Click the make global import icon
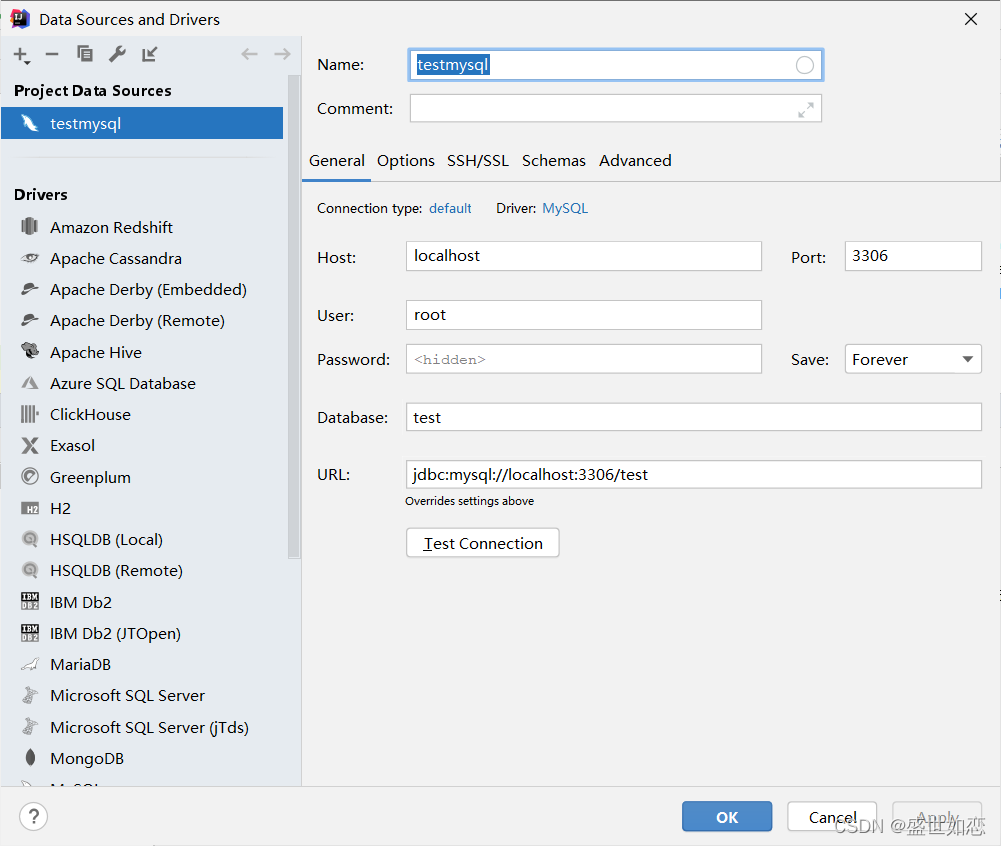The image size is (1001, 846). click(149, 54)
